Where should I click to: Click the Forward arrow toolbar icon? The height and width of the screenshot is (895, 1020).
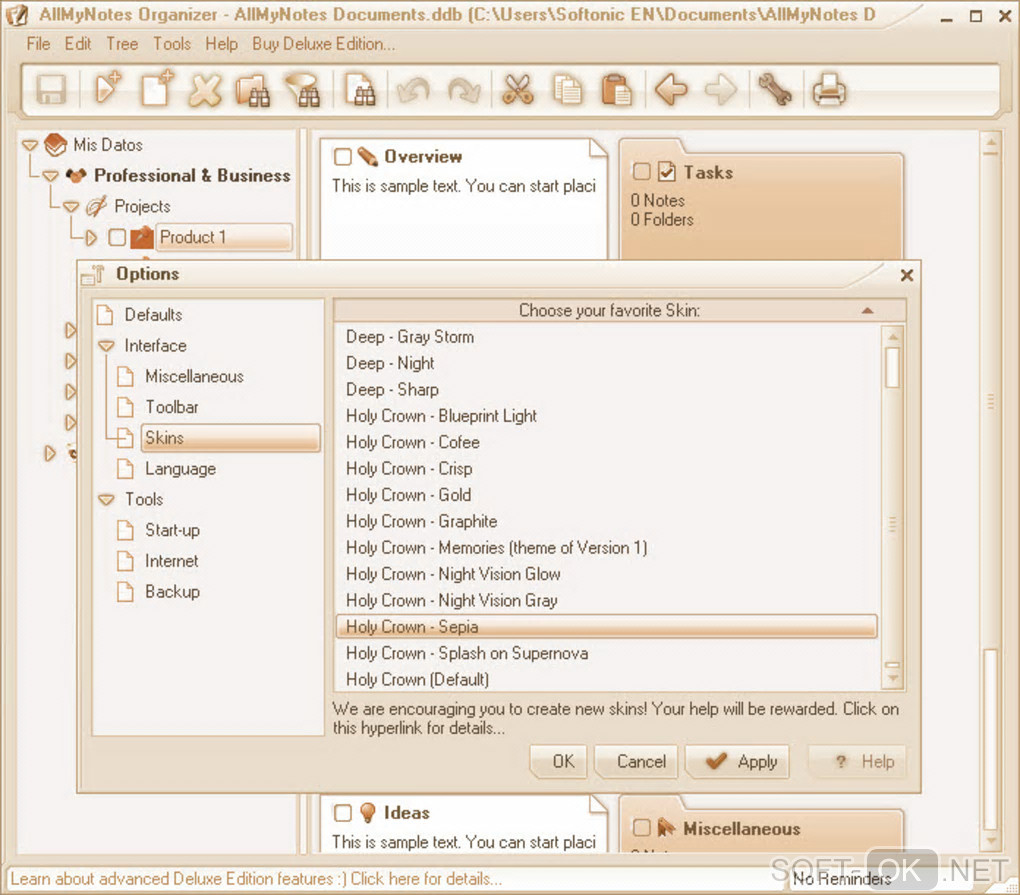721,90
